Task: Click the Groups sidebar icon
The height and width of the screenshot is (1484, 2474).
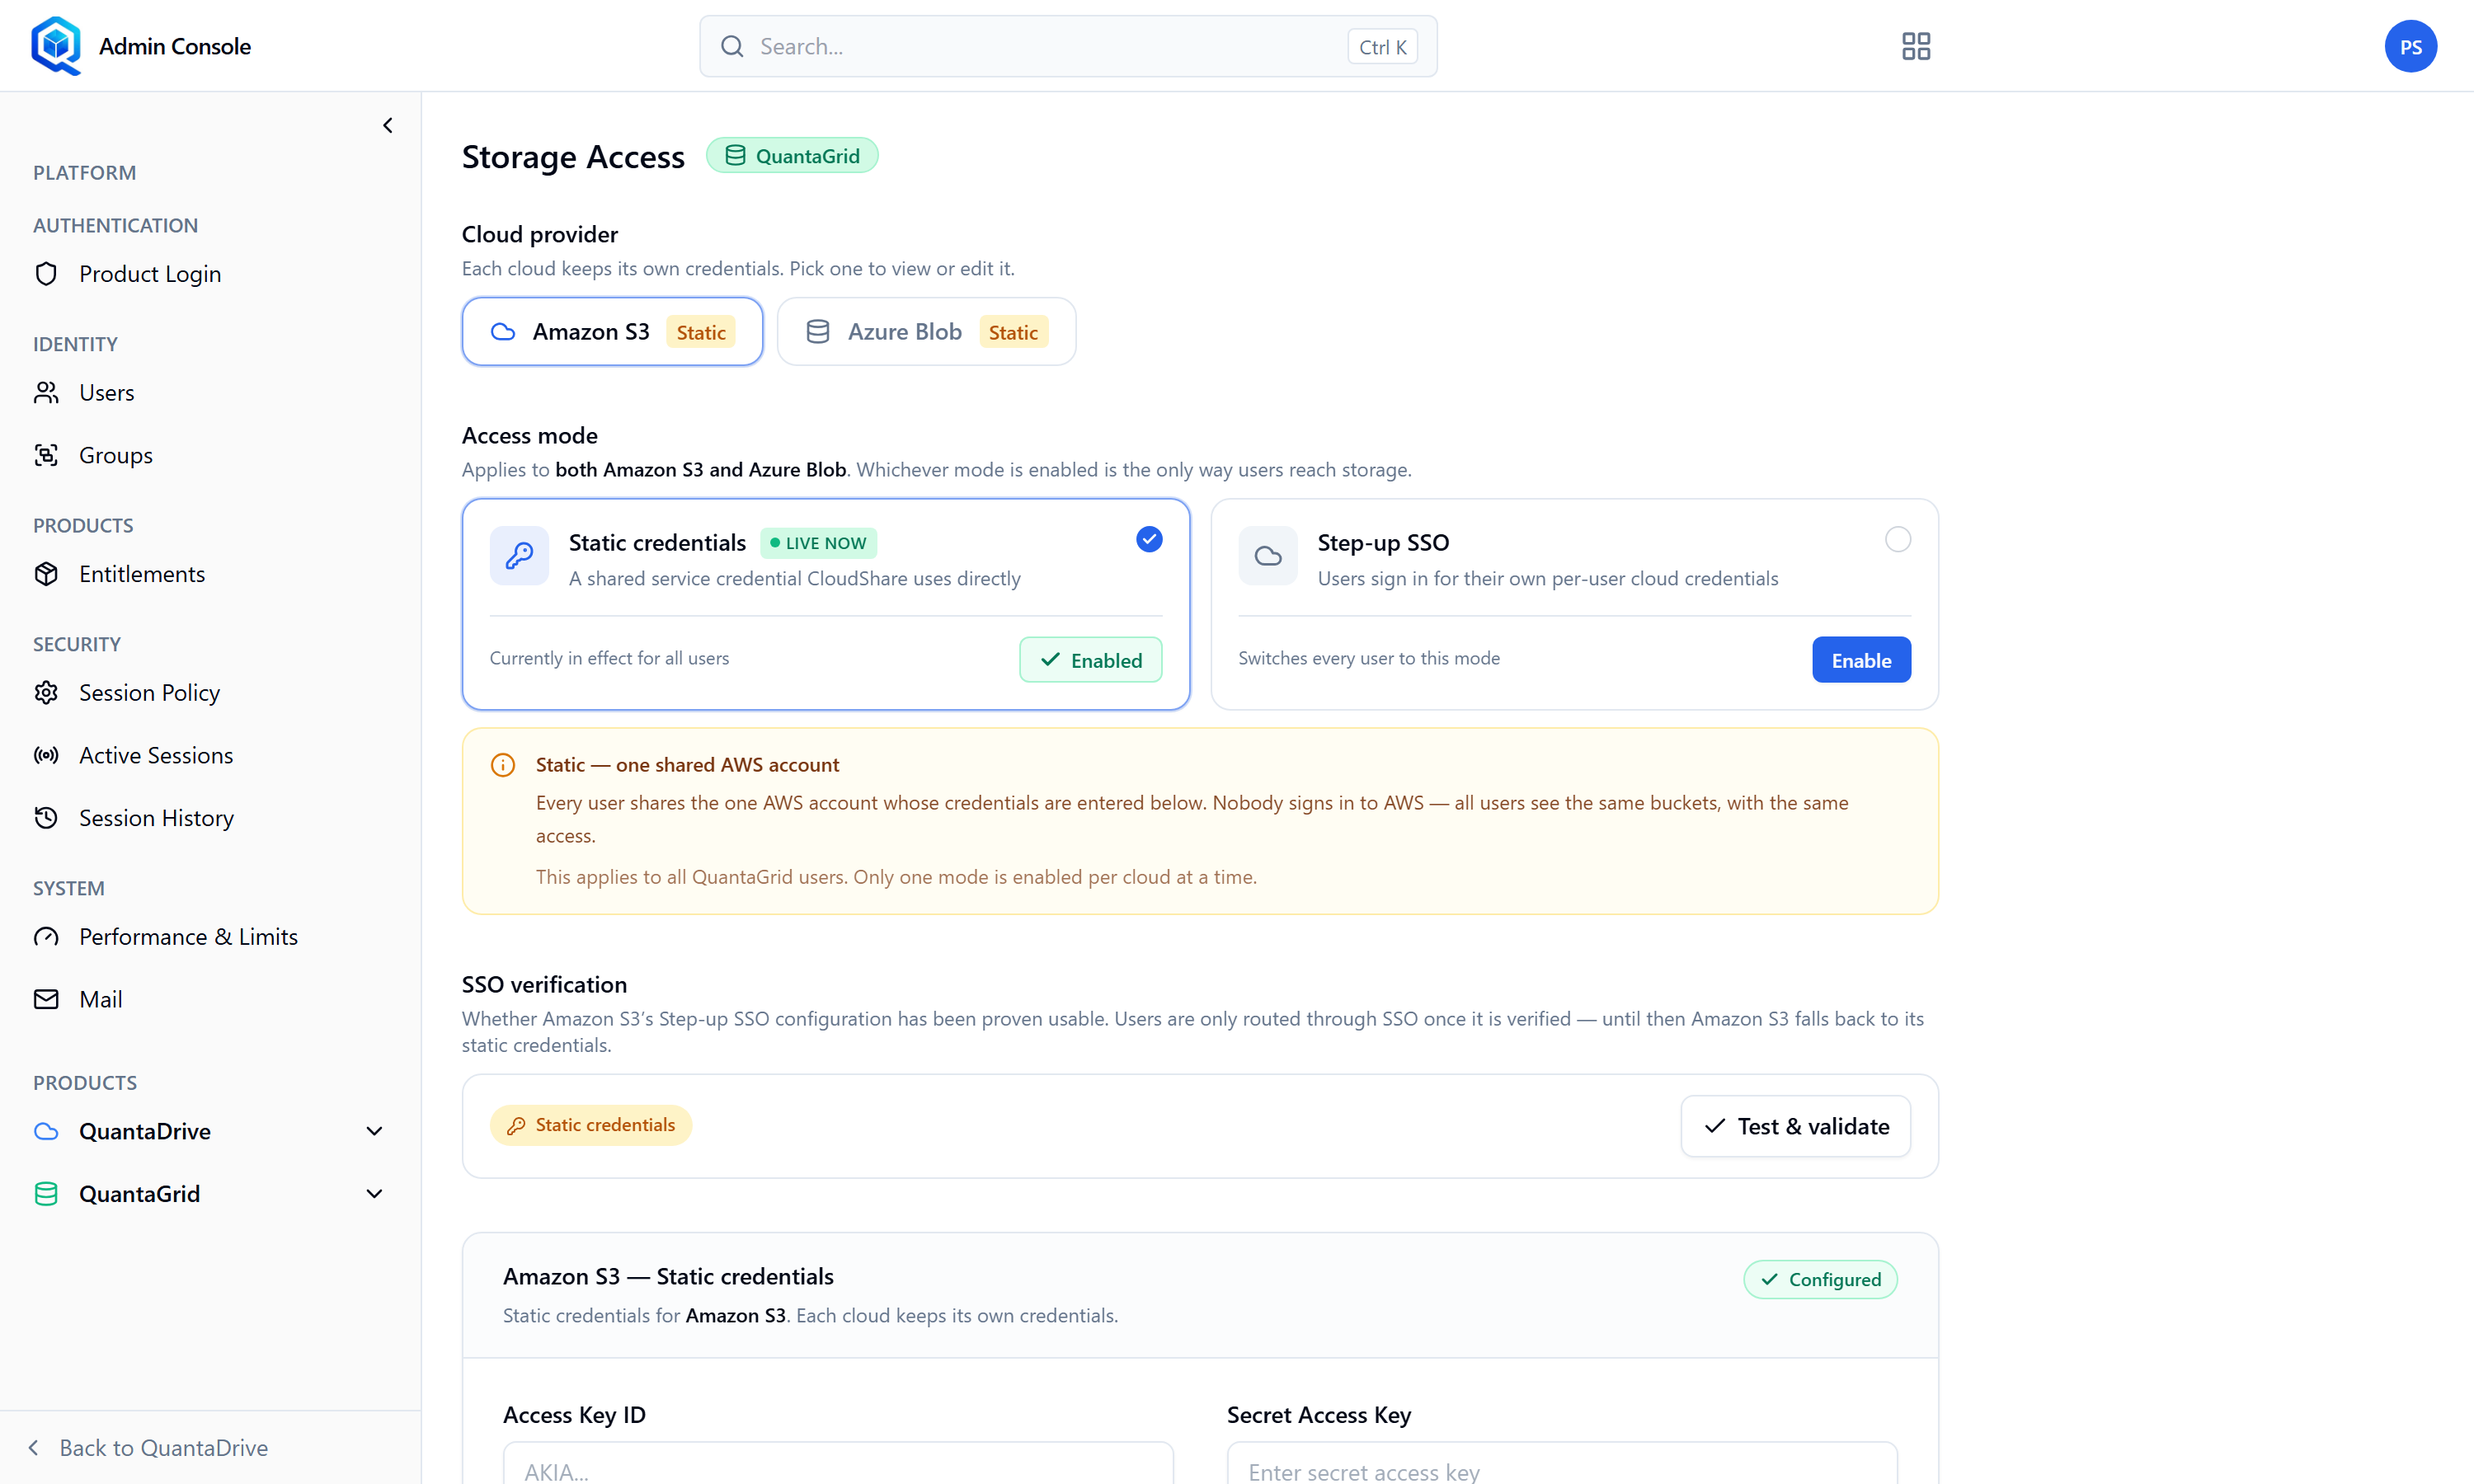Action: [x=46, y=455]
